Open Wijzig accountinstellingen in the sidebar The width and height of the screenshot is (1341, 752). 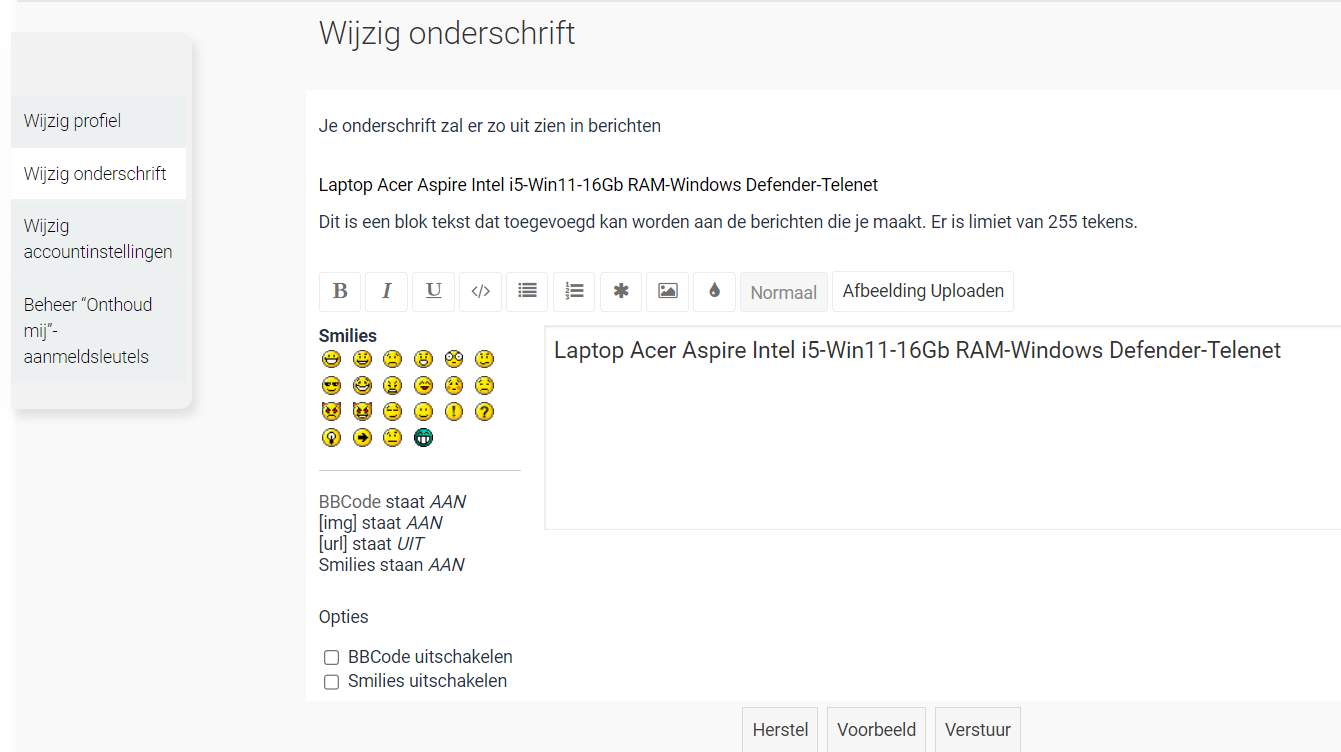[x=97, y=238]
